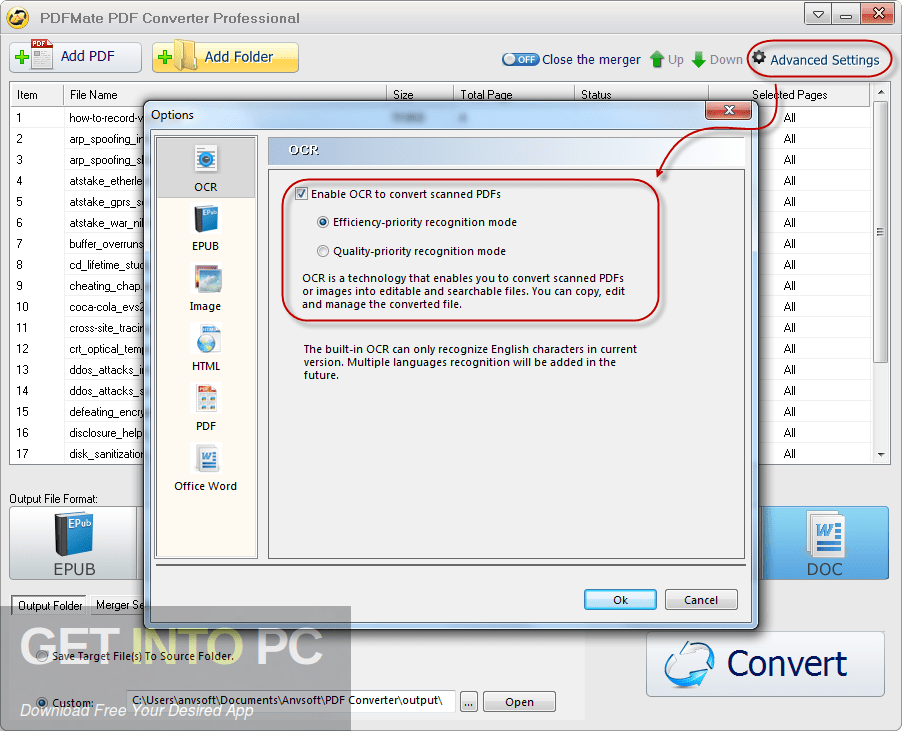Move item Down with green arrow
The width and height of the screenshot is (902, 731).
(x=717, y=60)
